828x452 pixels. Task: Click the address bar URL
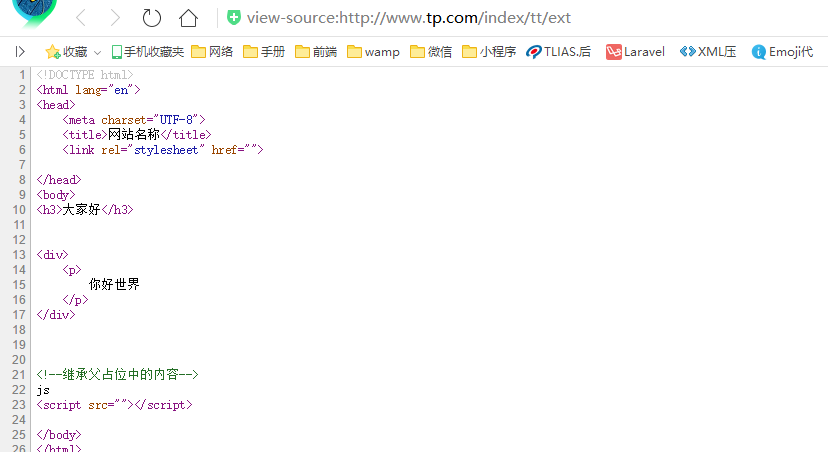pyautogui.click(x=409, y=18)
